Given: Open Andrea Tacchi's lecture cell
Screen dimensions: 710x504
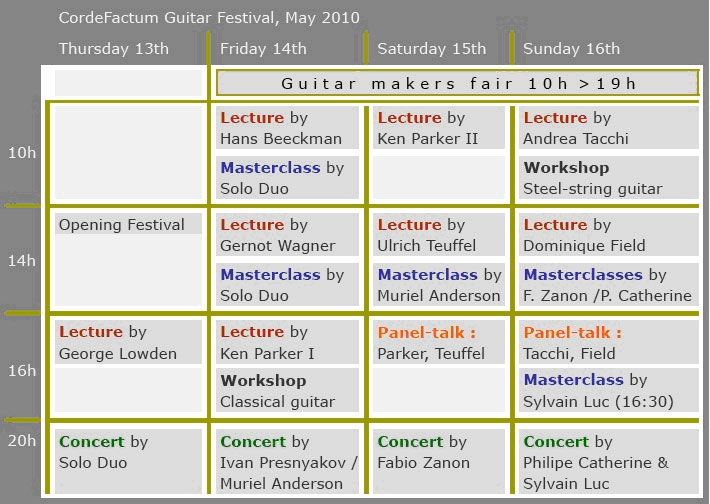Looking at the screenshot, I should 608,128.
